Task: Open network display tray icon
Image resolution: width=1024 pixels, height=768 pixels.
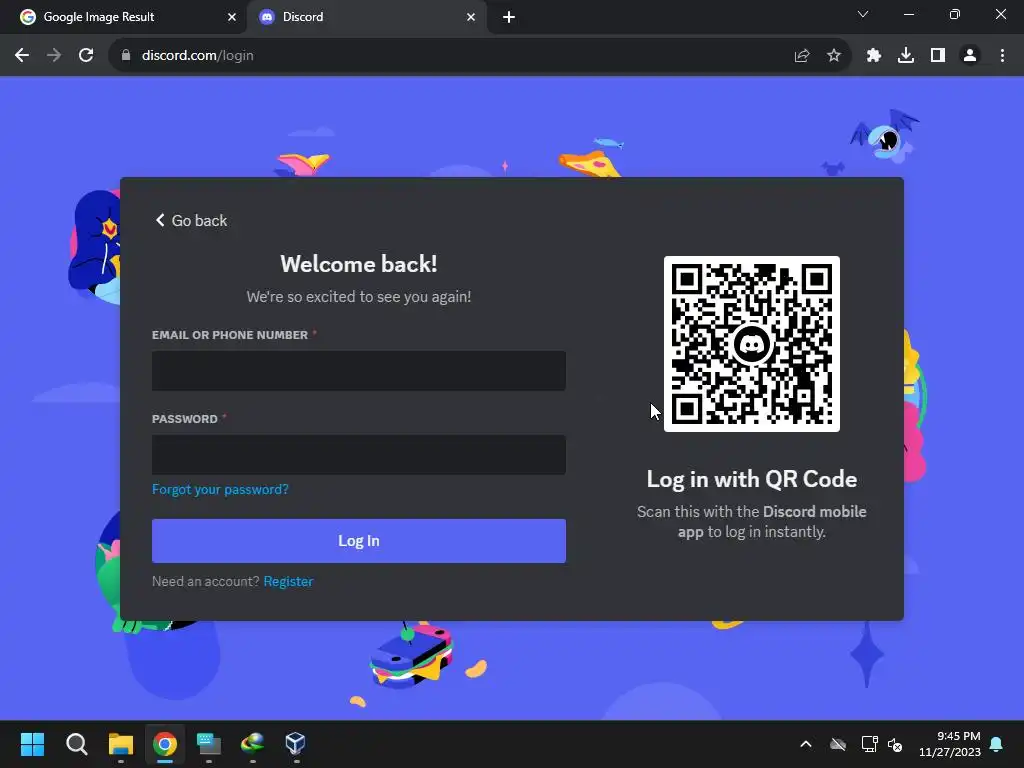Action: (869, 744)
